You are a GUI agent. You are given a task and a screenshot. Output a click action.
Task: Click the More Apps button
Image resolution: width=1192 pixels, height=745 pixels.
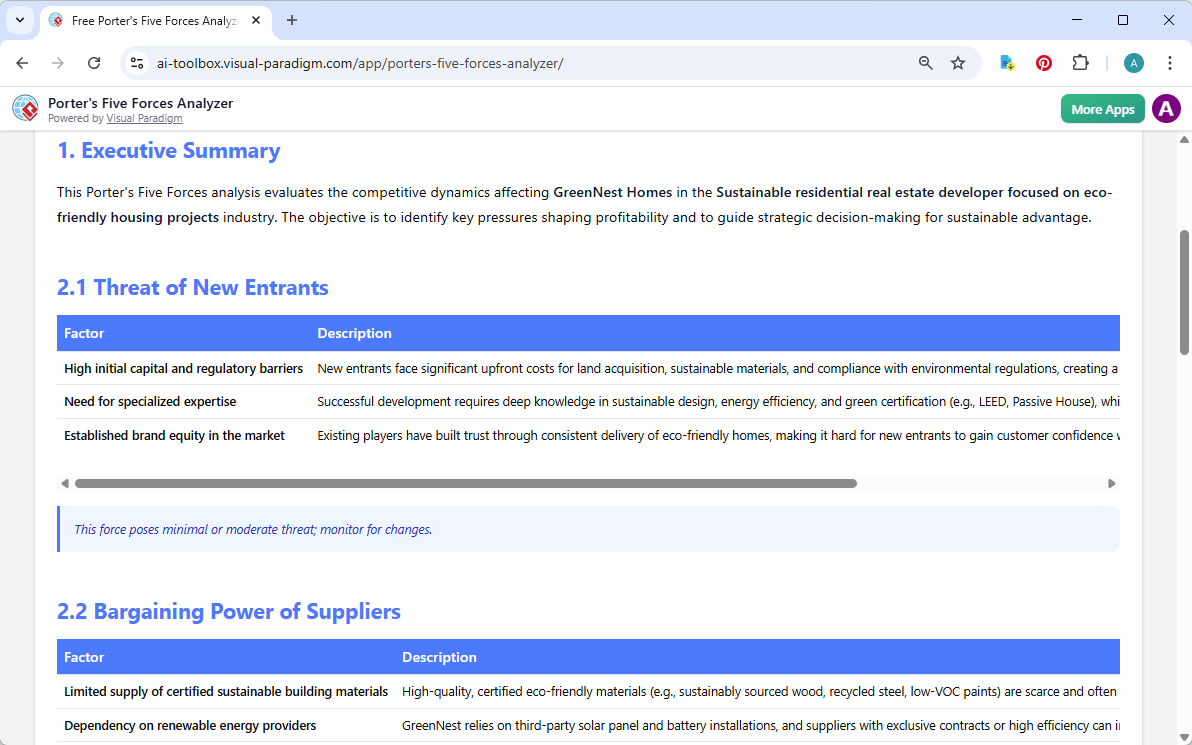coord(1102,108)
